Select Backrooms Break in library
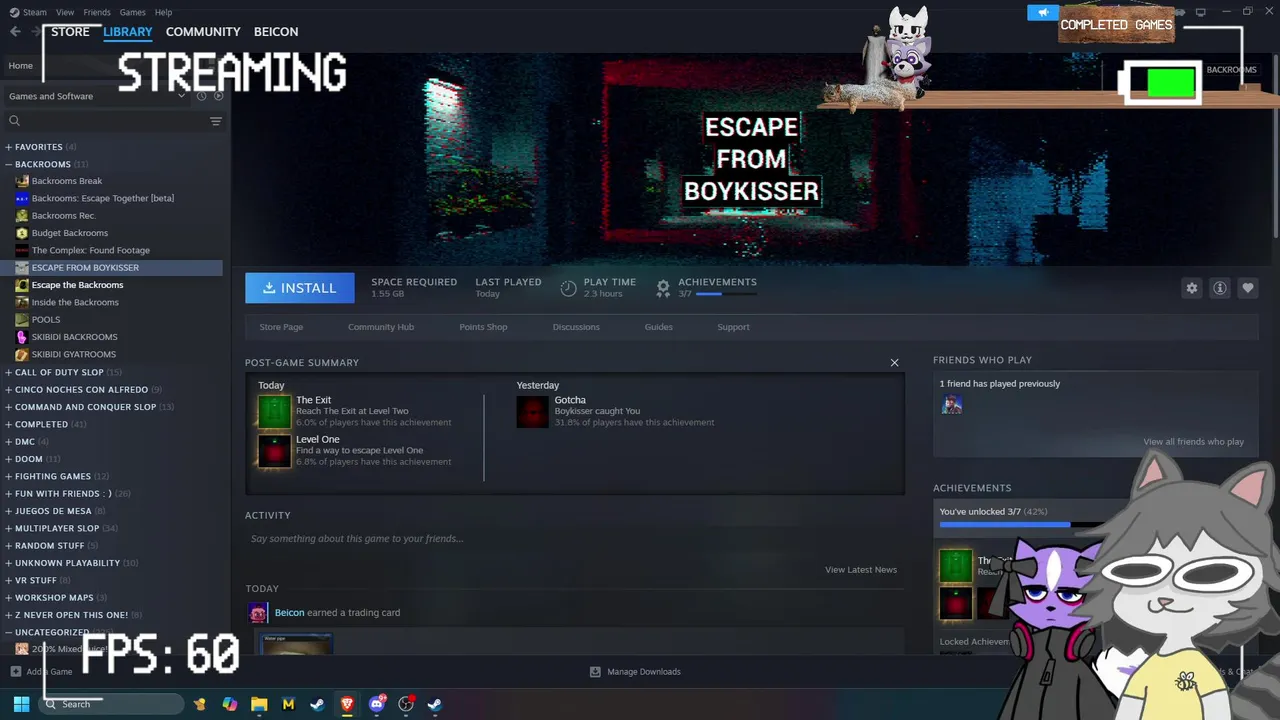Image resolution: width=1280 pixels, height=720 pixels. click(67, 181)
